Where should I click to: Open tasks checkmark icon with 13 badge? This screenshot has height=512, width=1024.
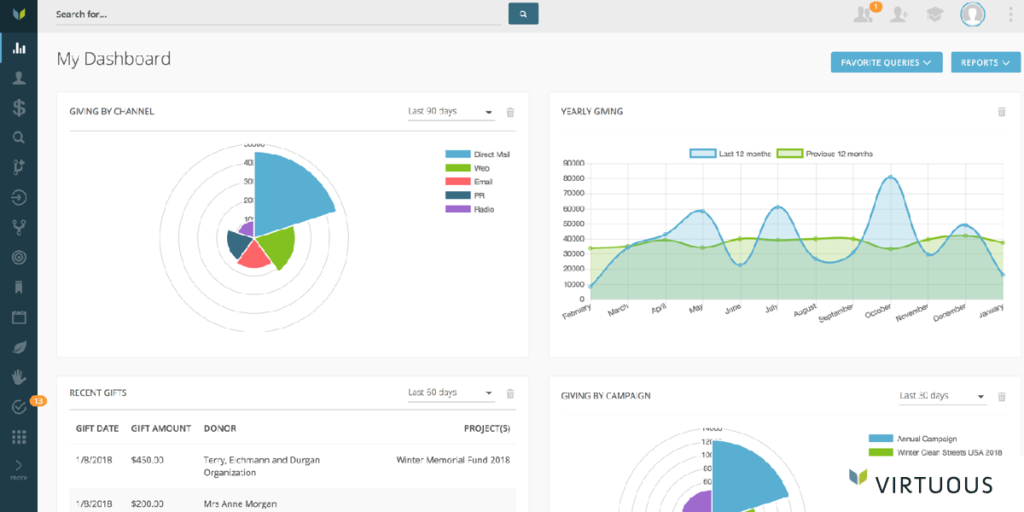[x=19, y=408]
